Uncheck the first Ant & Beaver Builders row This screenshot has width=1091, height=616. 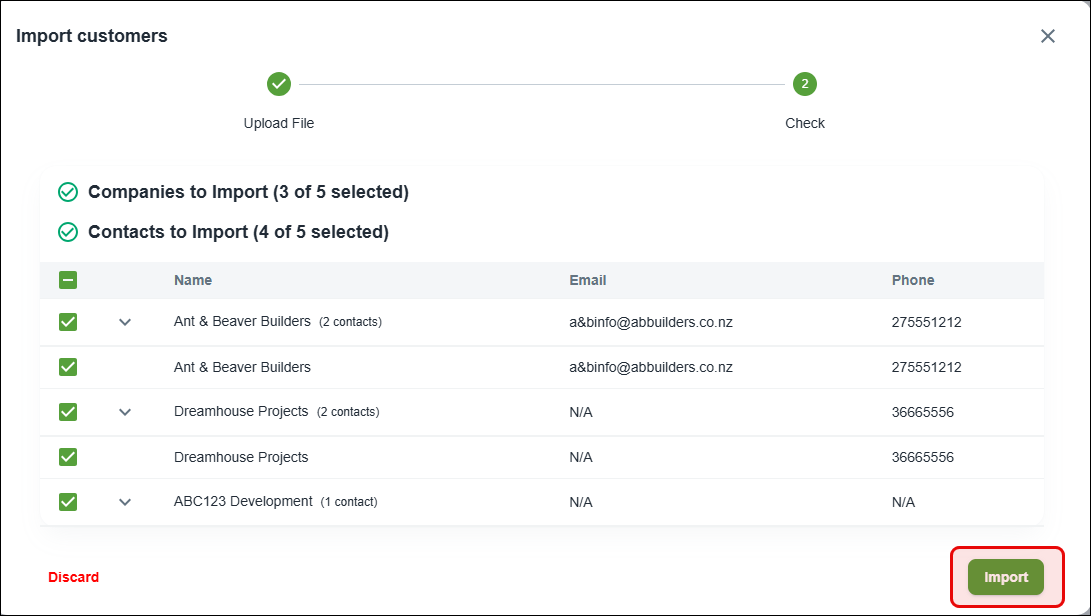67,321
